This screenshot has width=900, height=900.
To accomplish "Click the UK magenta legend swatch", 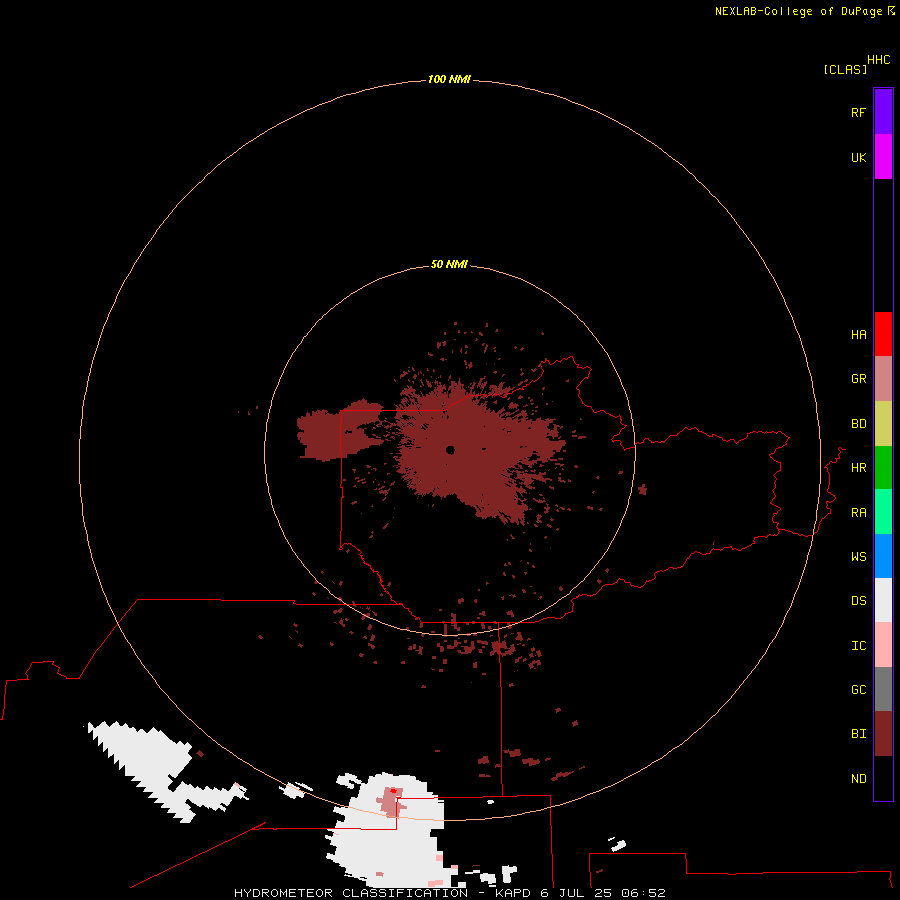I will click(883, 157).
